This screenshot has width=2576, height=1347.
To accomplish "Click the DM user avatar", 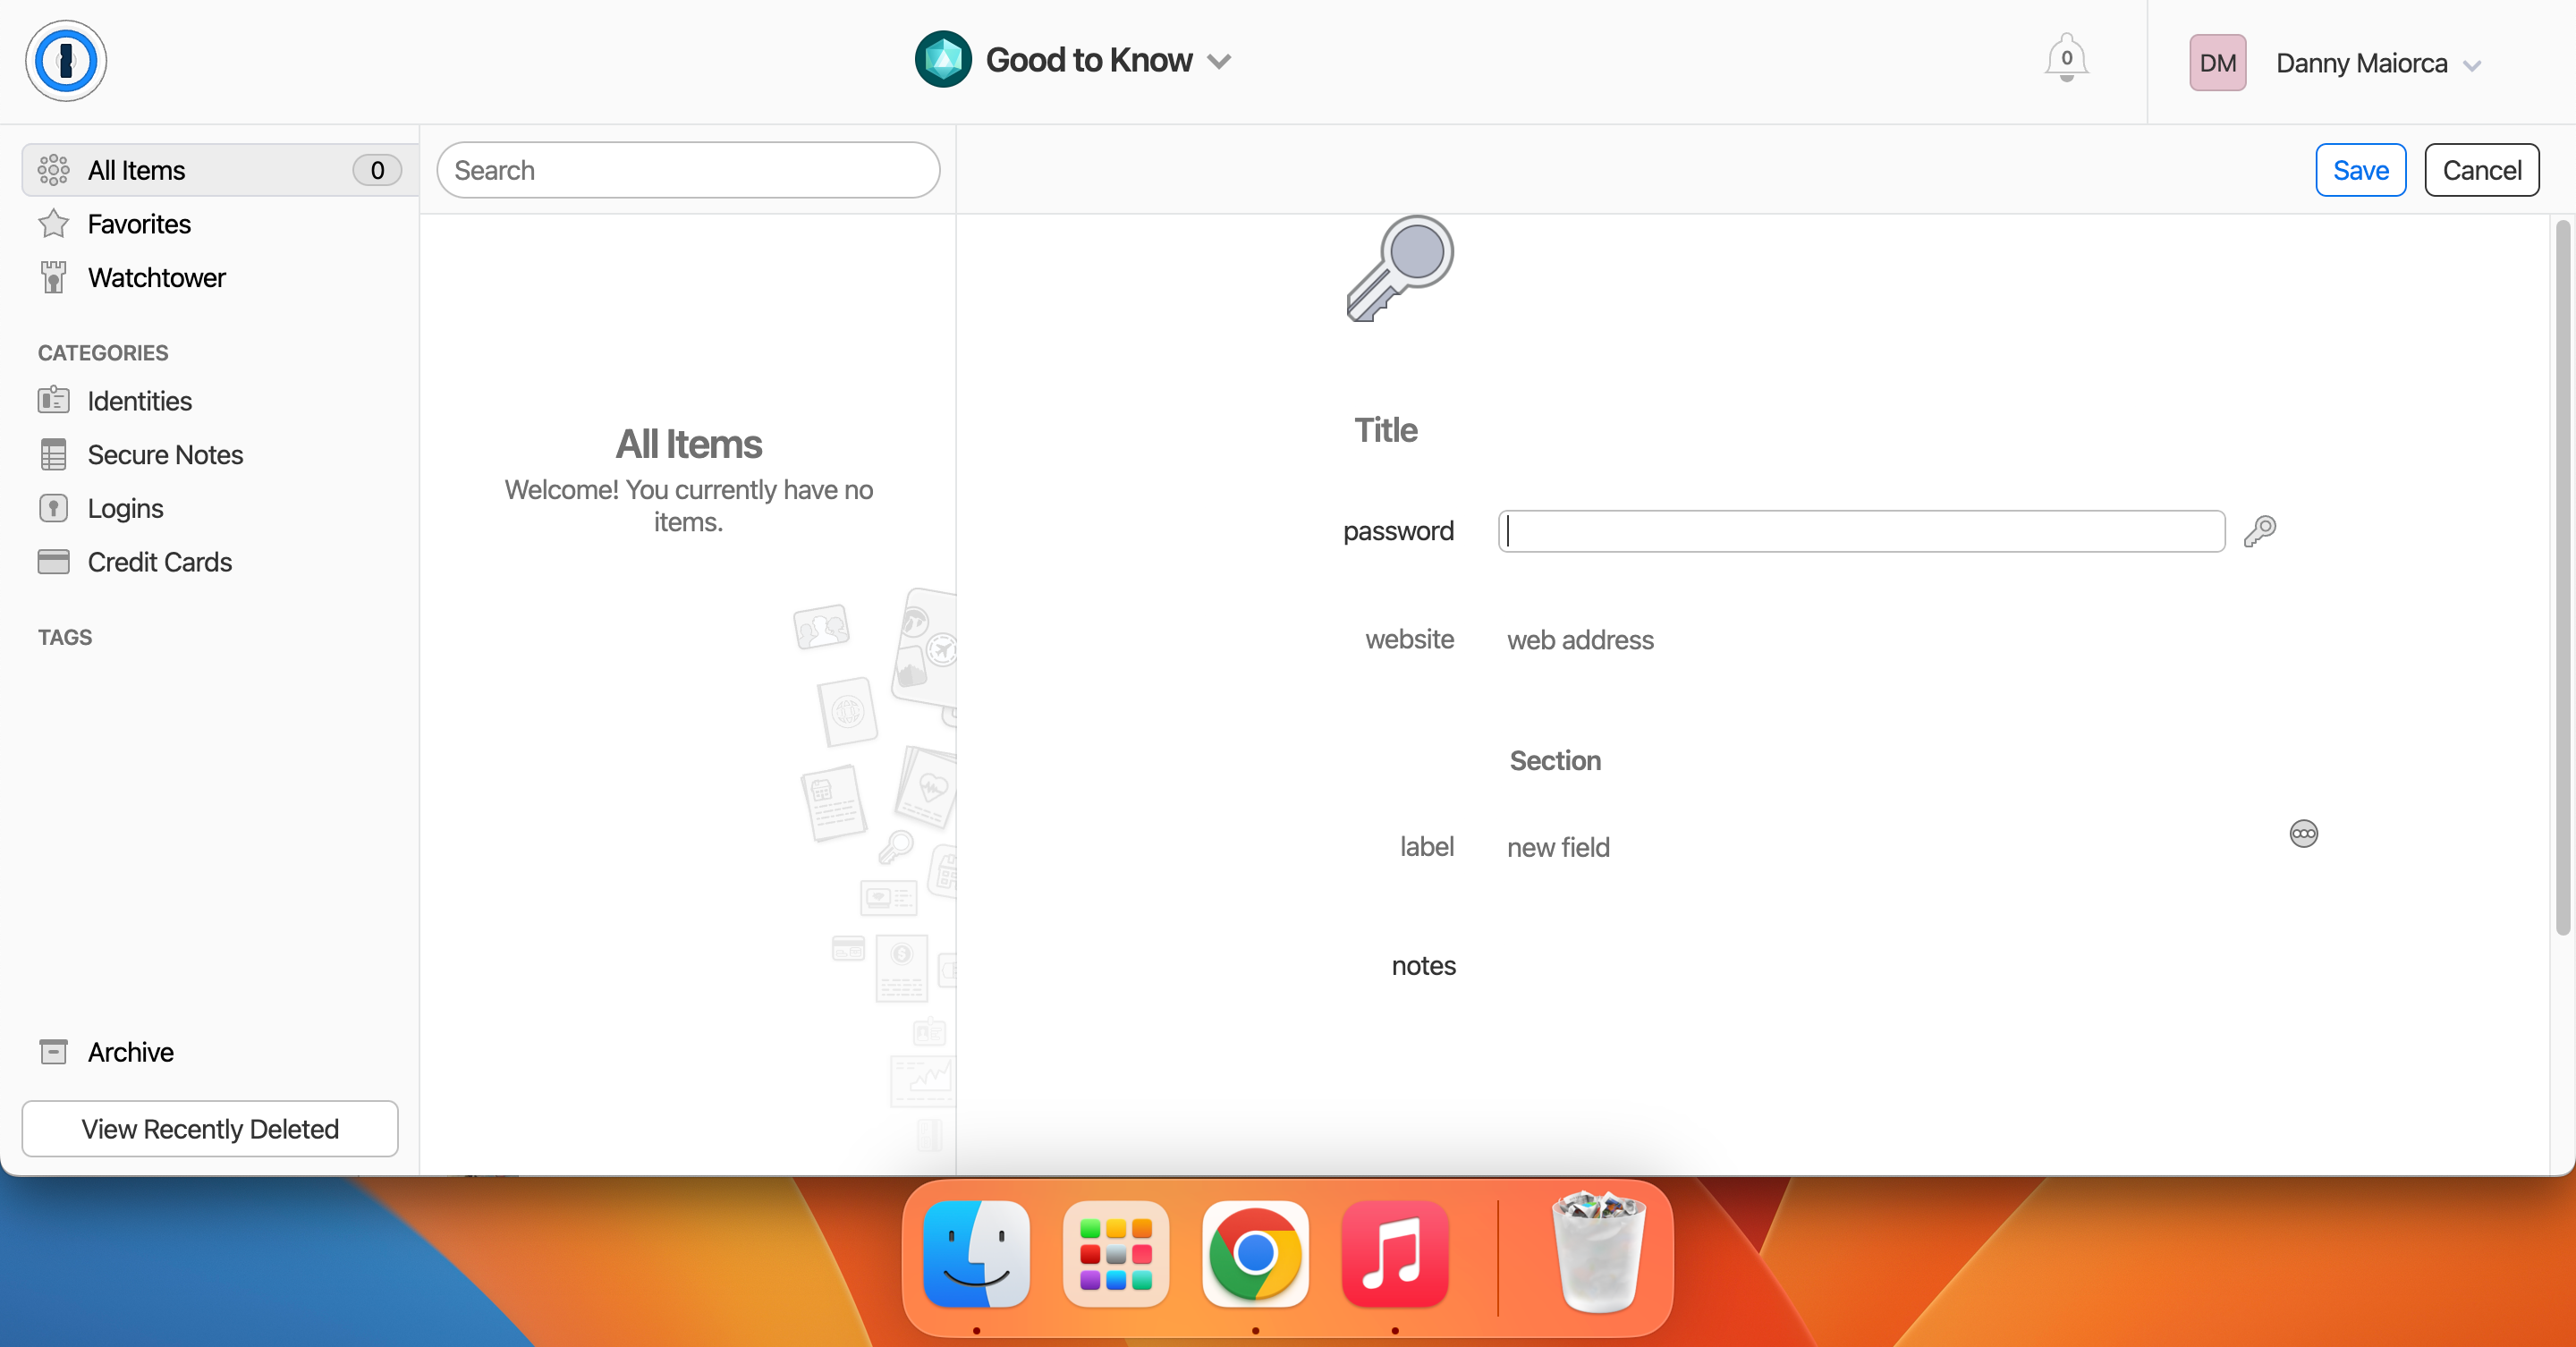I will (x=2217, y=63).
